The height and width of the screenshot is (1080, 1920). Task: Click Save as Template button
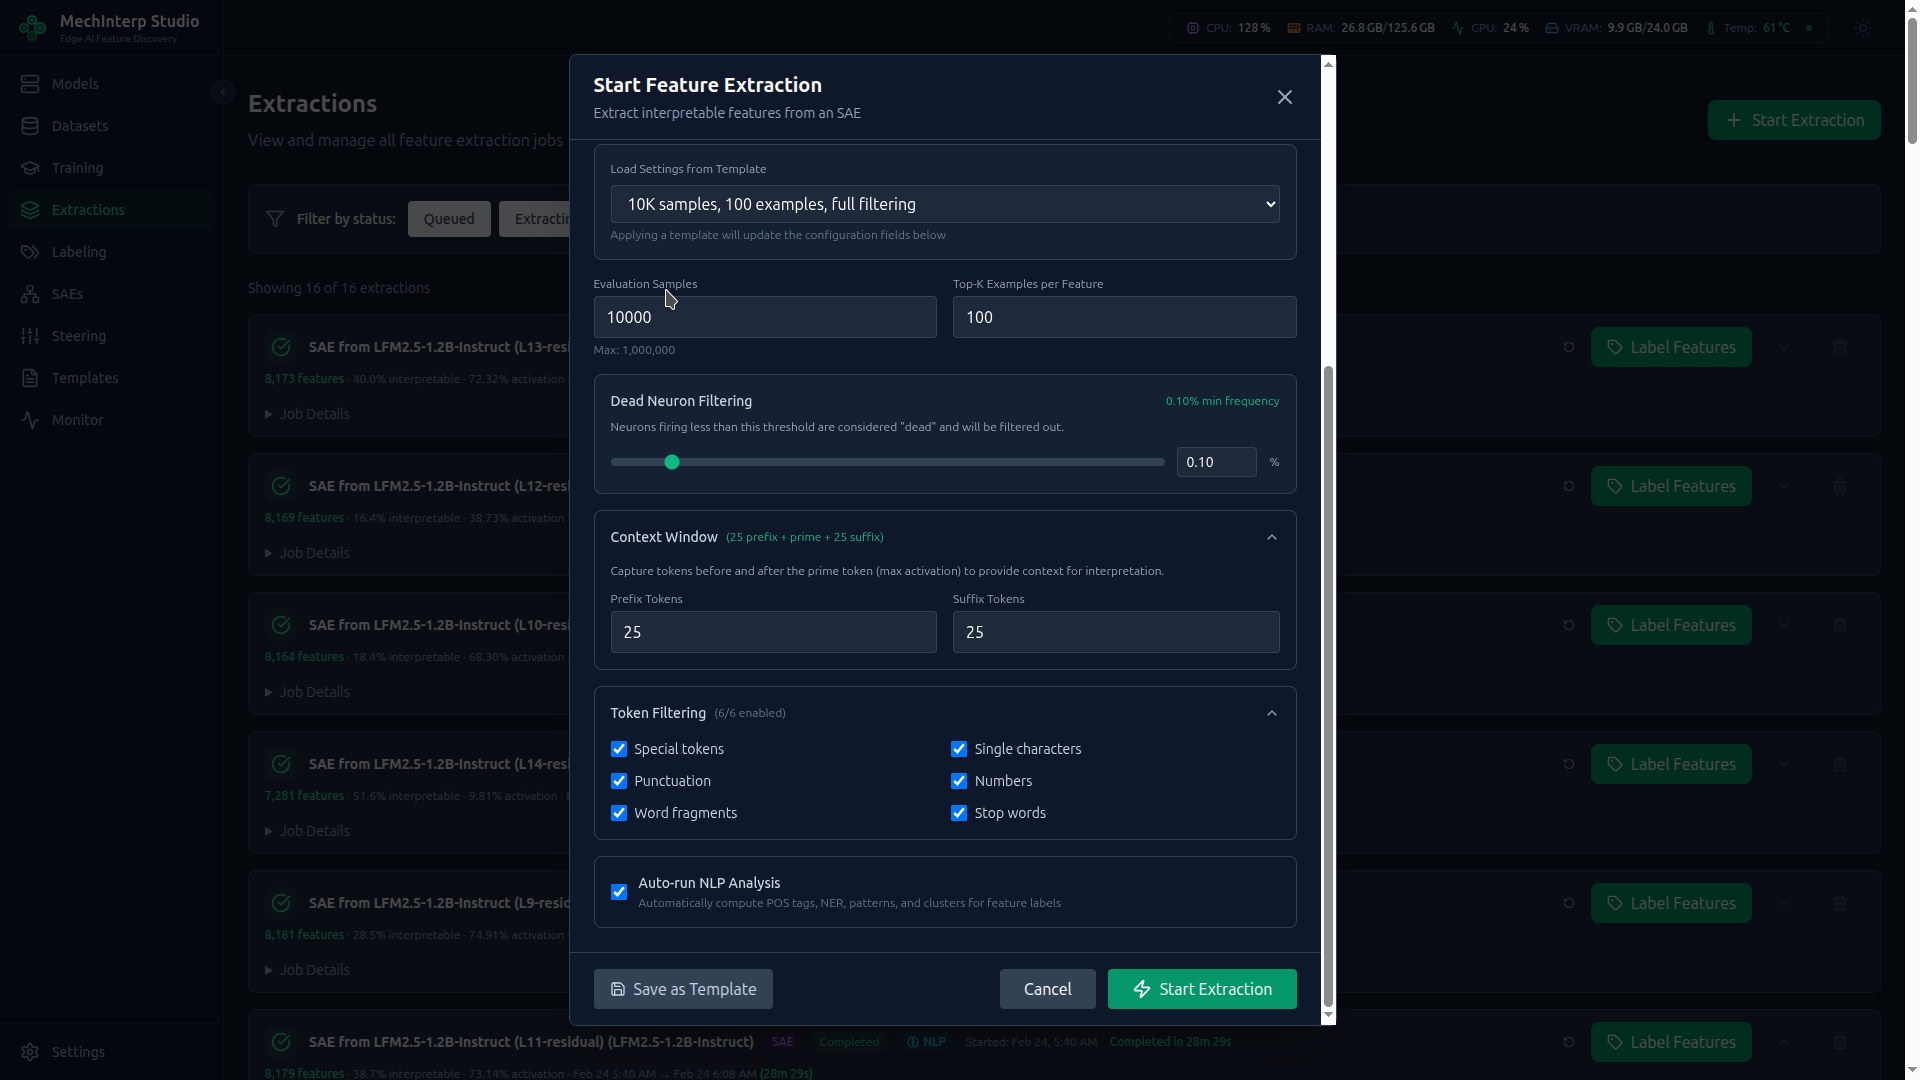coord(683,989)
